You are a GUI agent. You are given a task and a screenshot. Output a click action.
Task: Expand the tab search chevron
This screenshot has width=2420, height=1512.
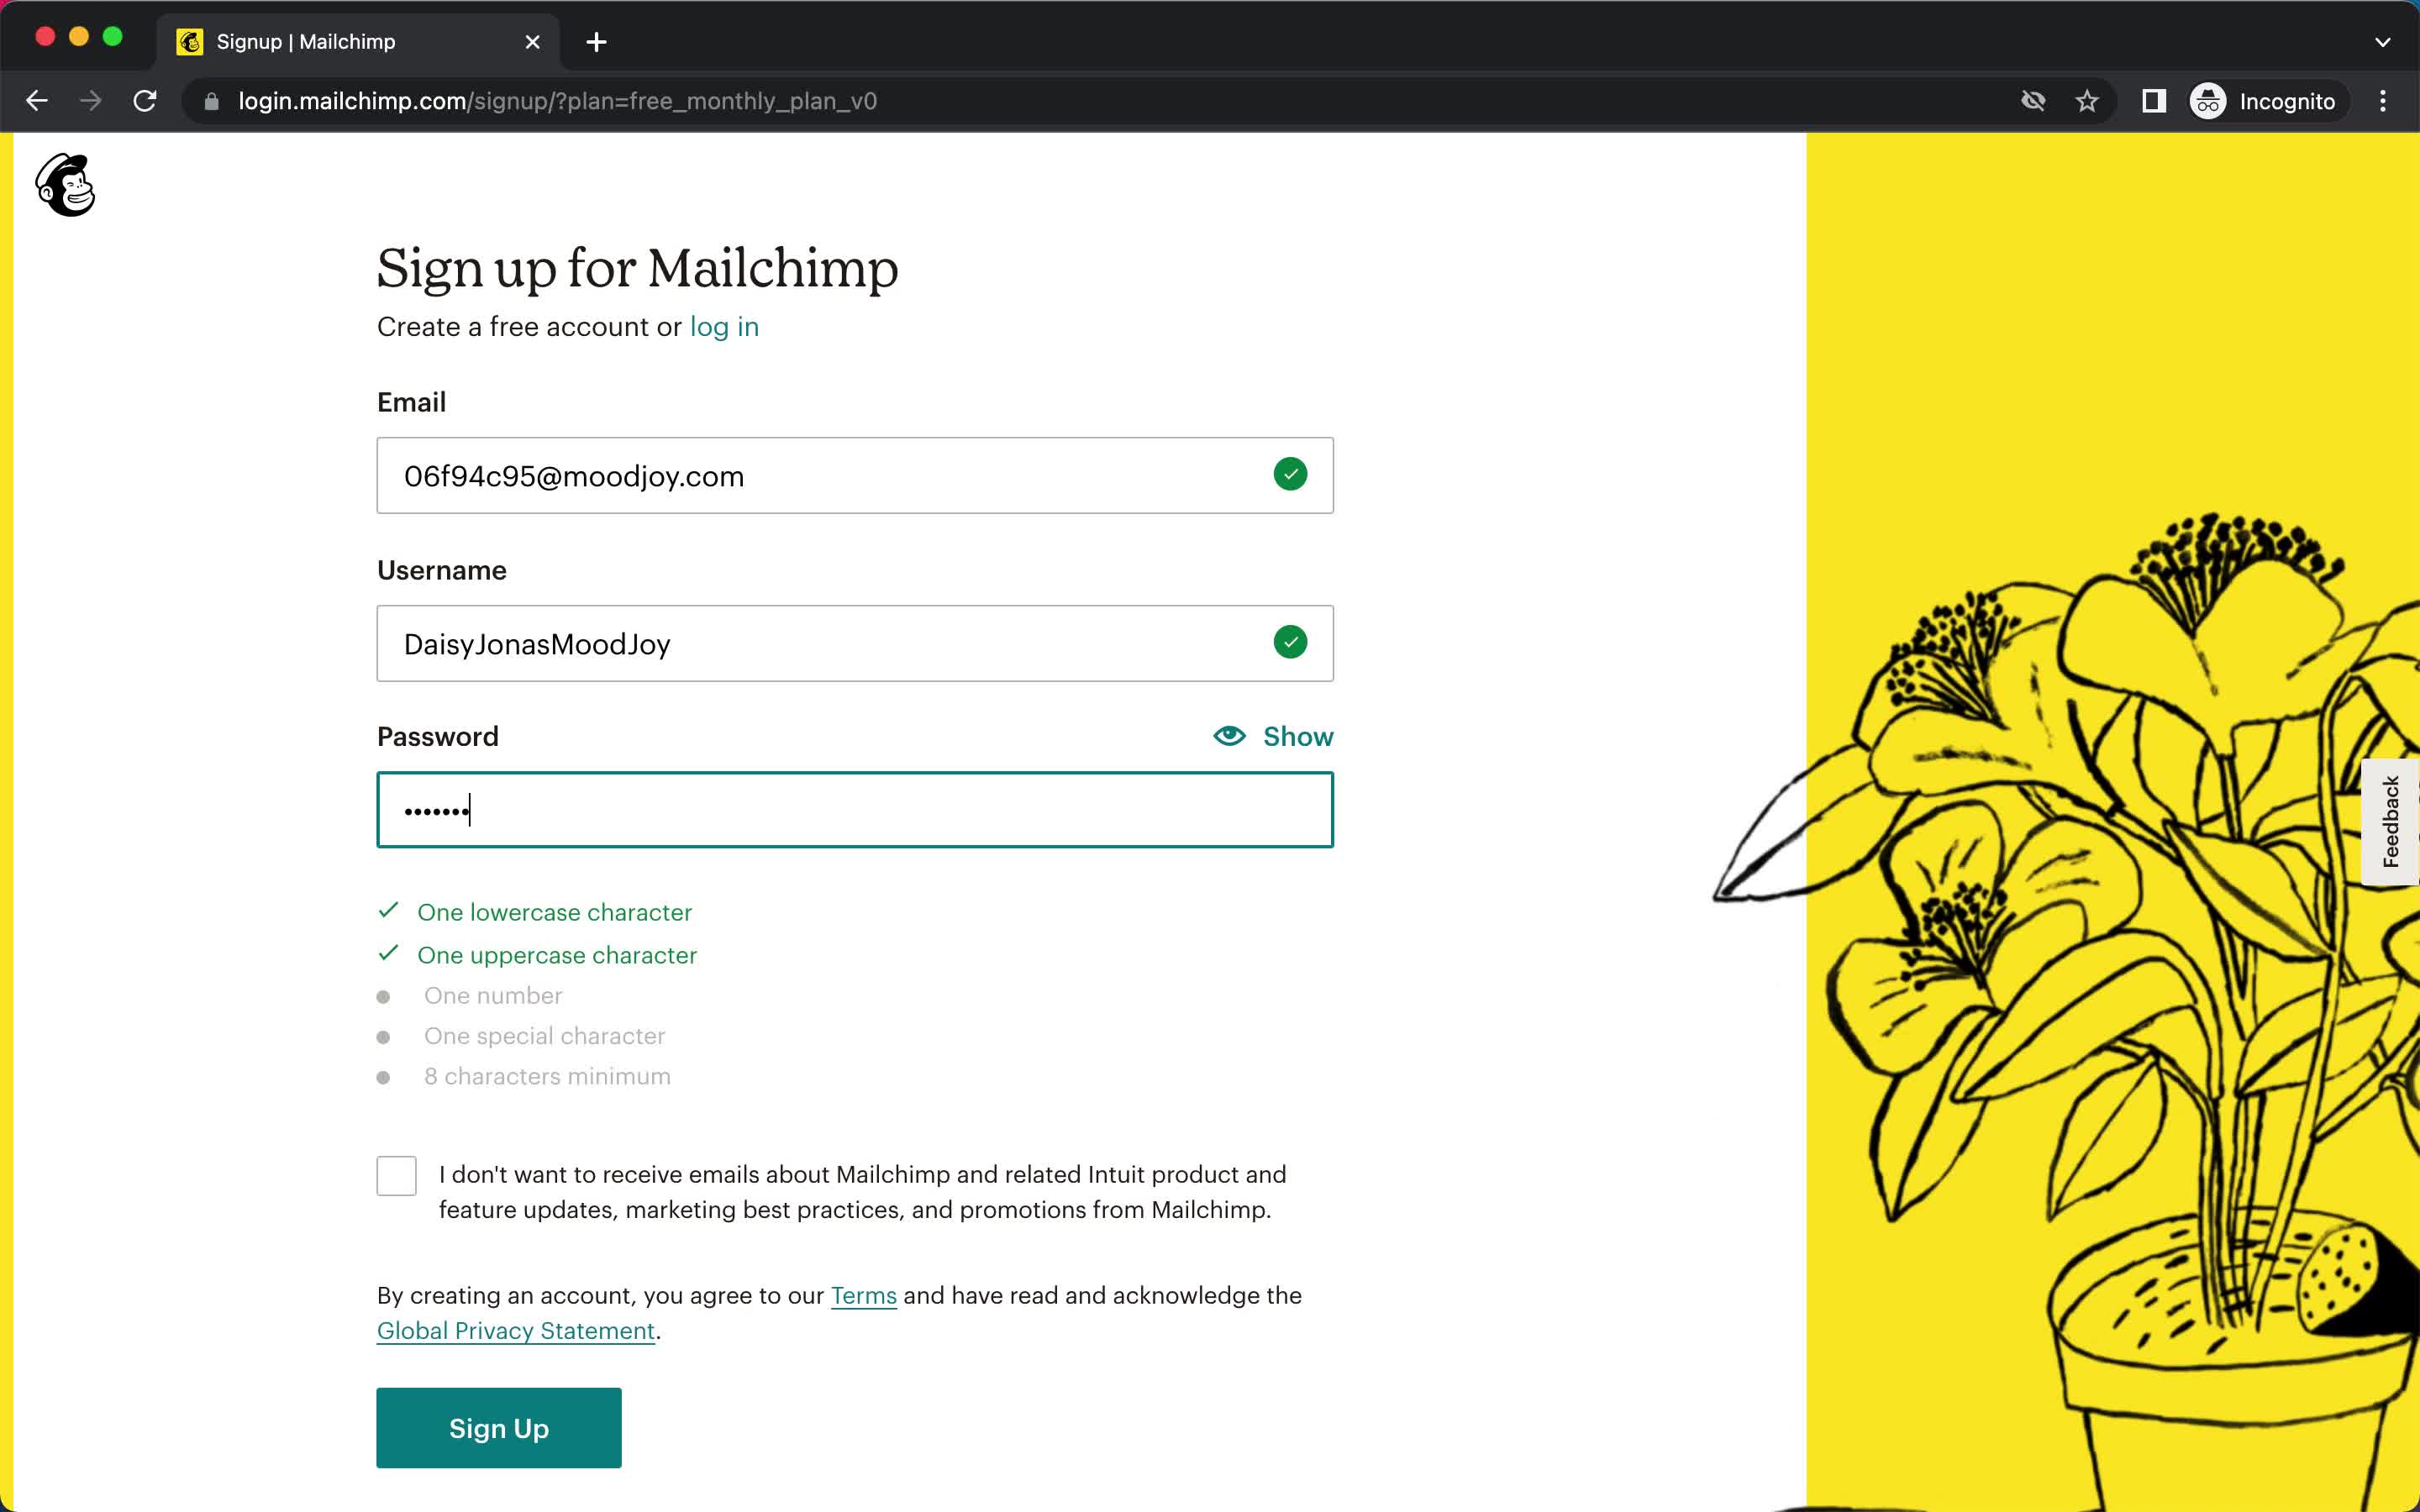point(2383,42)
